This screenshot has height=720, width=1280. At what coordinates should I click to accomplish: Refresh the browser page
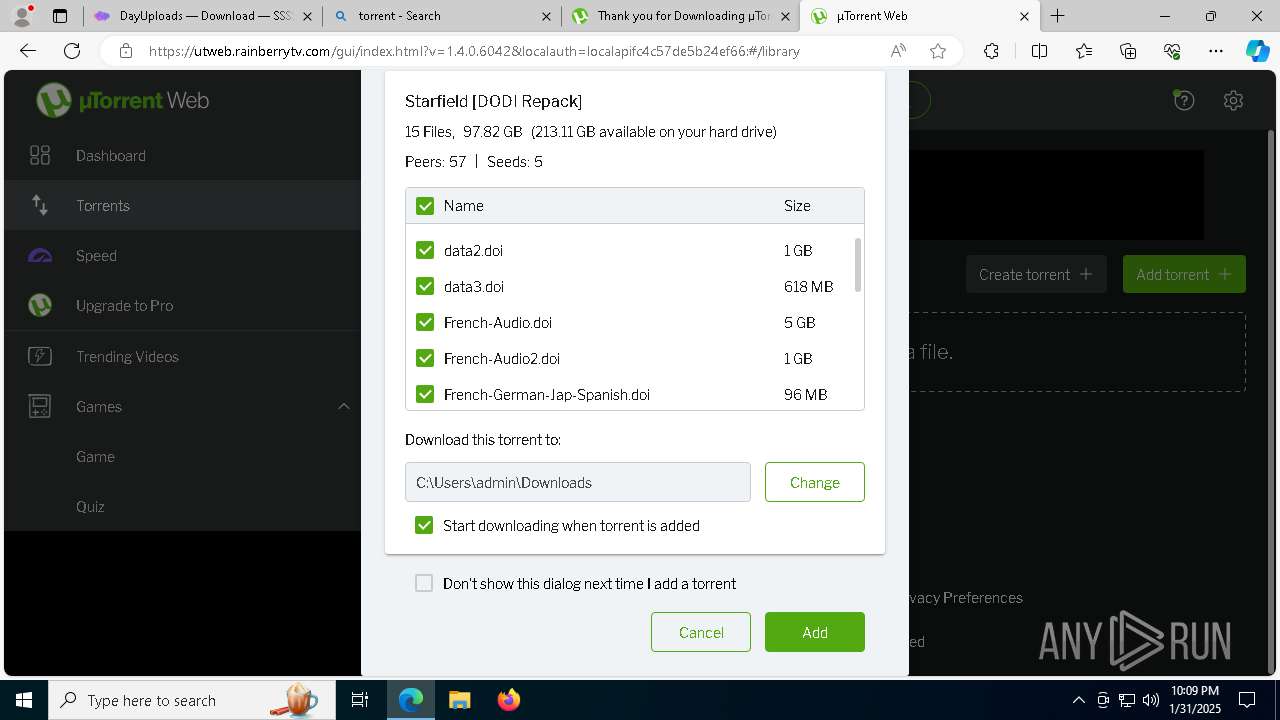(x=72, y=51)
